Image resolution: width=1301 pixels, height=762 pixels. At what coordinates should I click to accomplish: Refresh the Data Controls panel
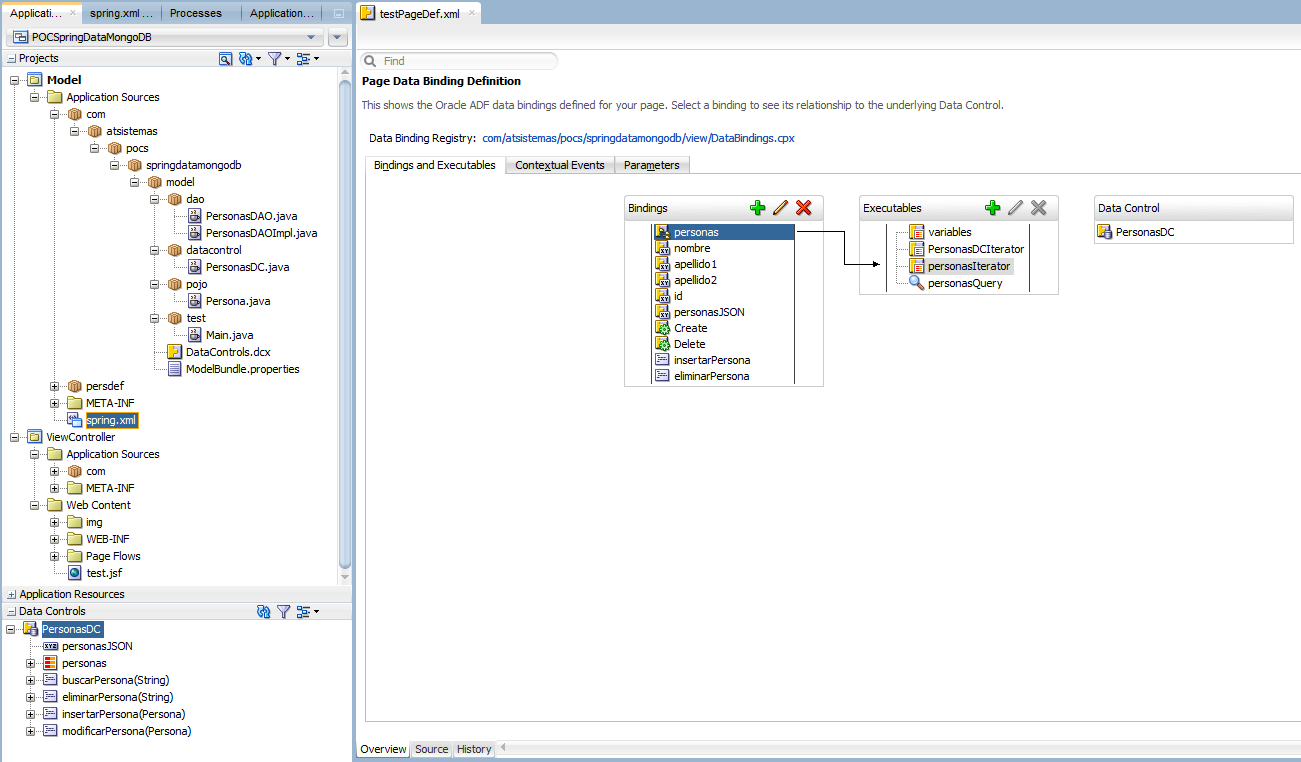coord(263,611)
